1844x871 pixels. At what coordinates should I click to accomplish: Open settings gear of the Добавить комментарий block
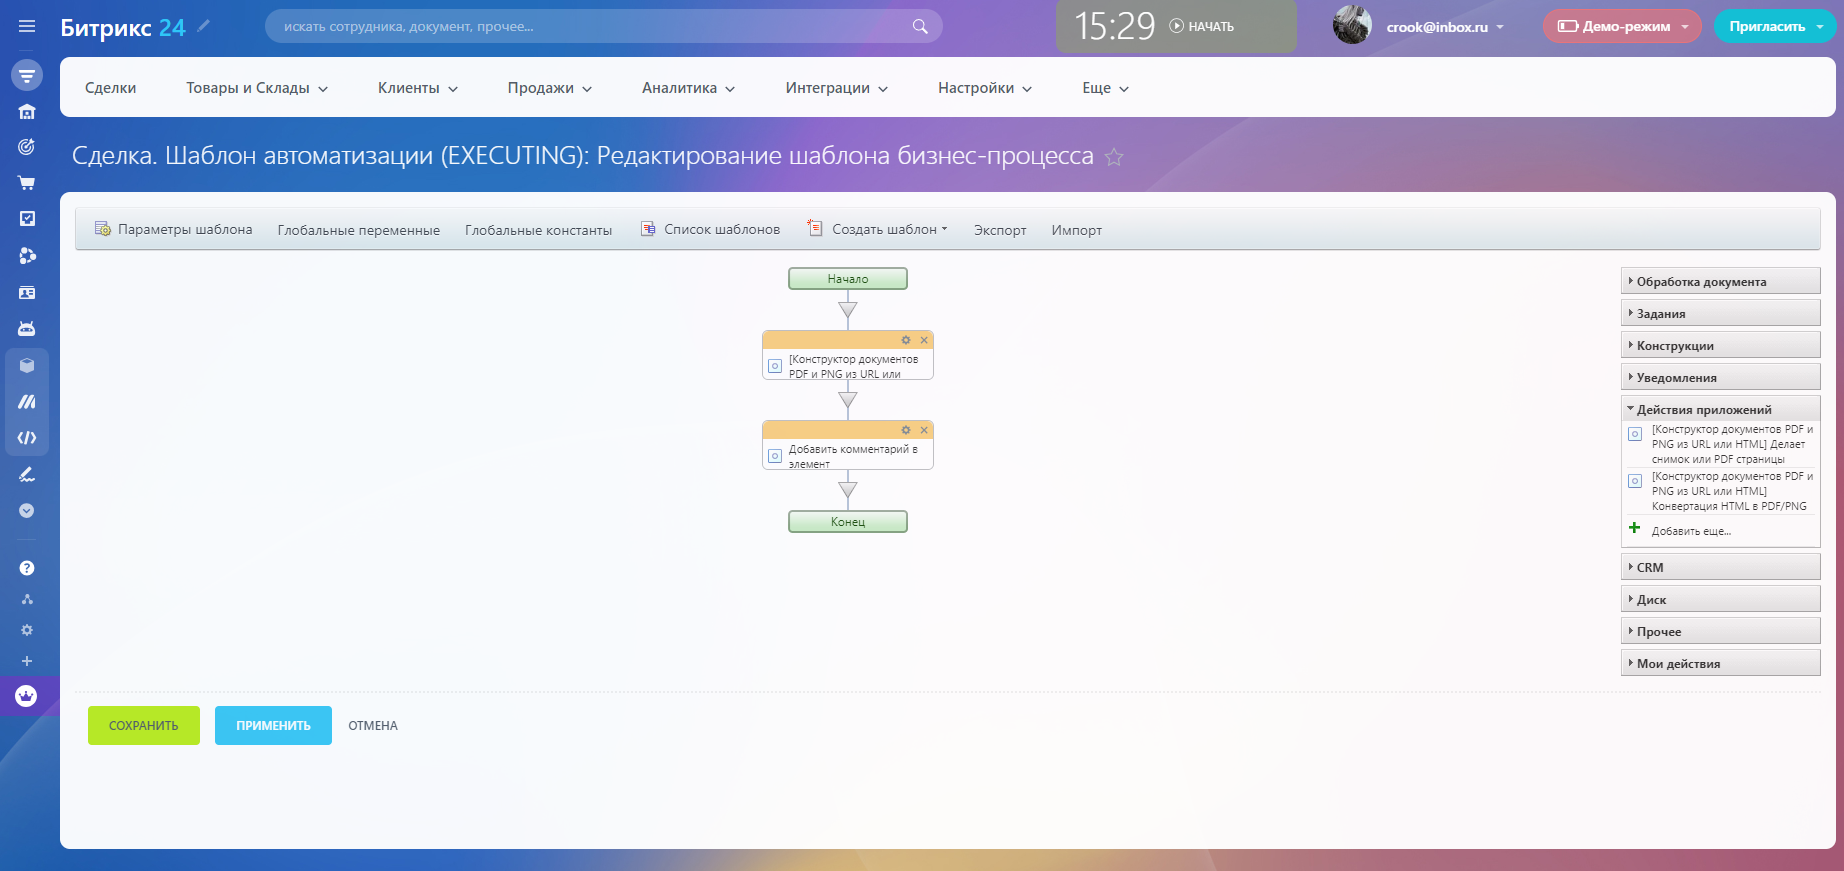tap(906, 430)
